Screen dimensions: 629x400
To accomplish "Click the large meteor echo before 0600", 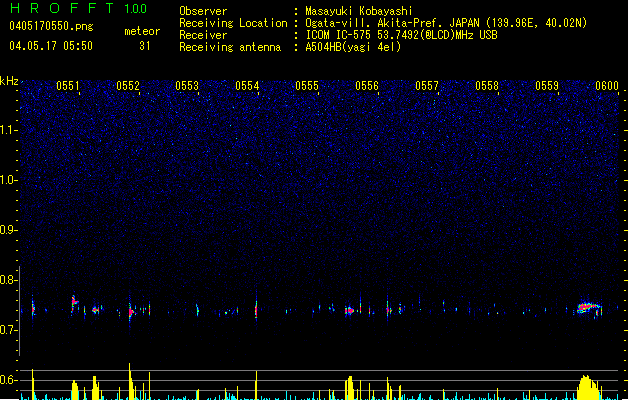I will [589, 308].
